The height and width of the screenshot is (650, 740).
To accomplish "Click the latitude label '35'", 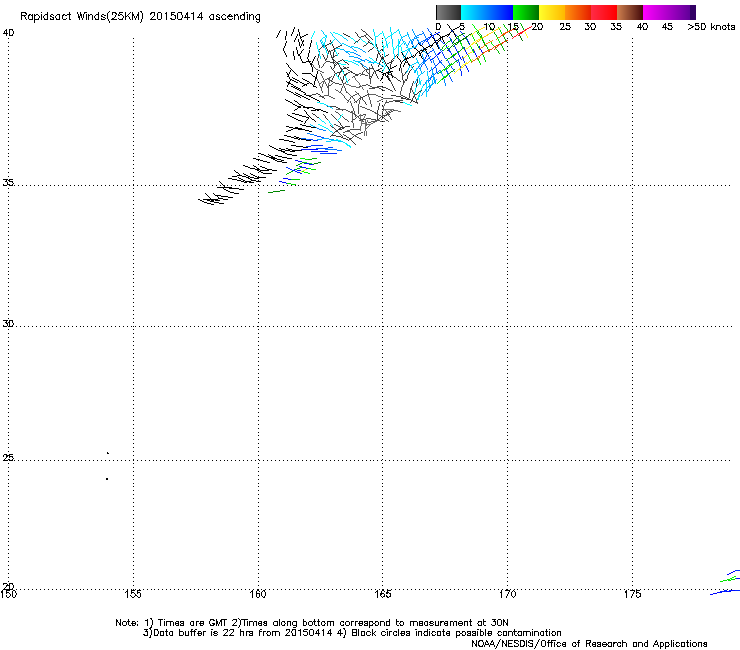I will (x=8, y=182).
